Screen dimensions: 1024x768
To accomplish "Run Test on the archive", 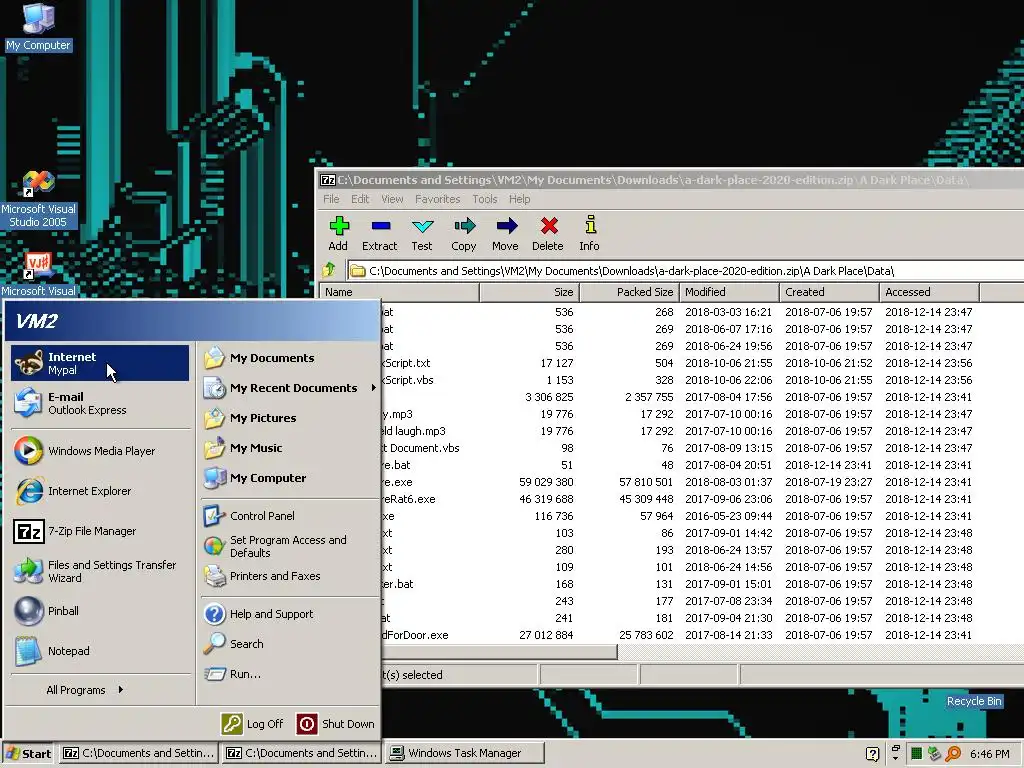I will (422, 233).
